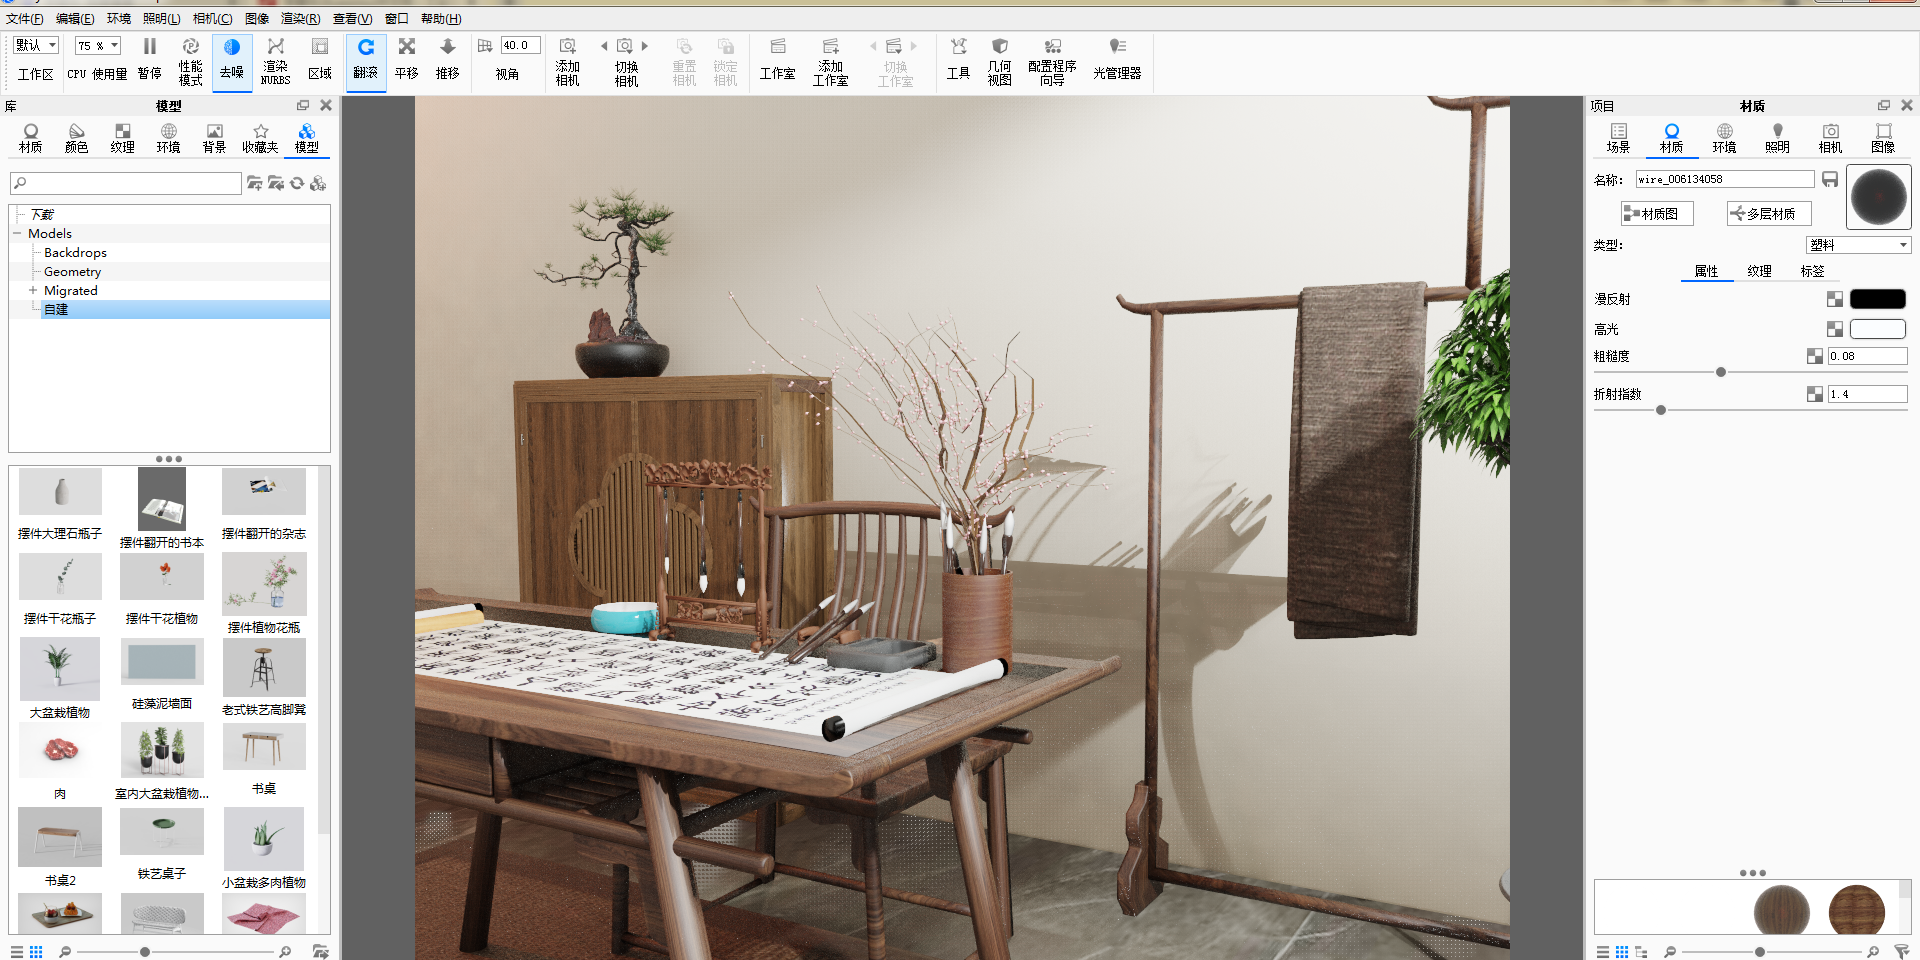Open the 工具 tools icon

click(959, 60)
